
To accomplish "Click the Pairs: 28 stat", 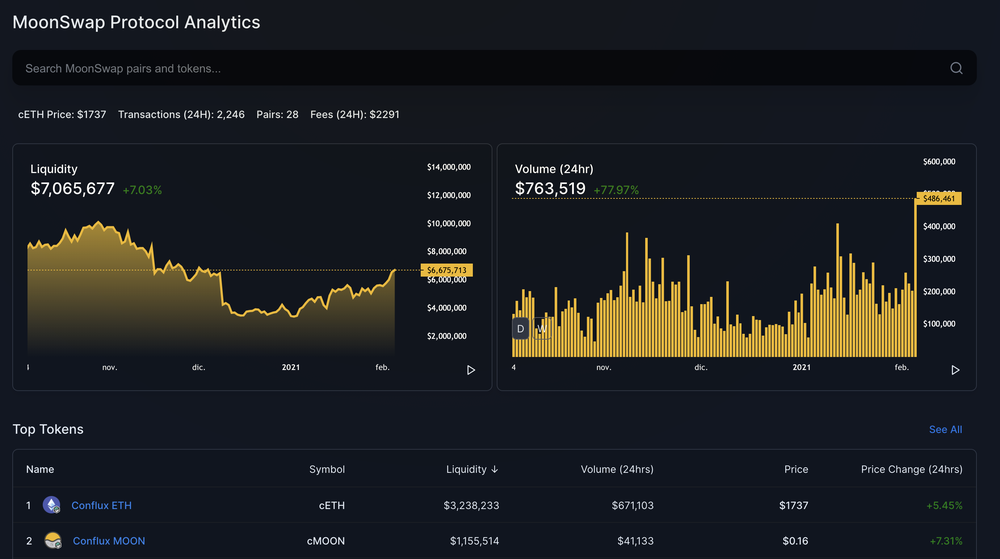I will point(277,115).
